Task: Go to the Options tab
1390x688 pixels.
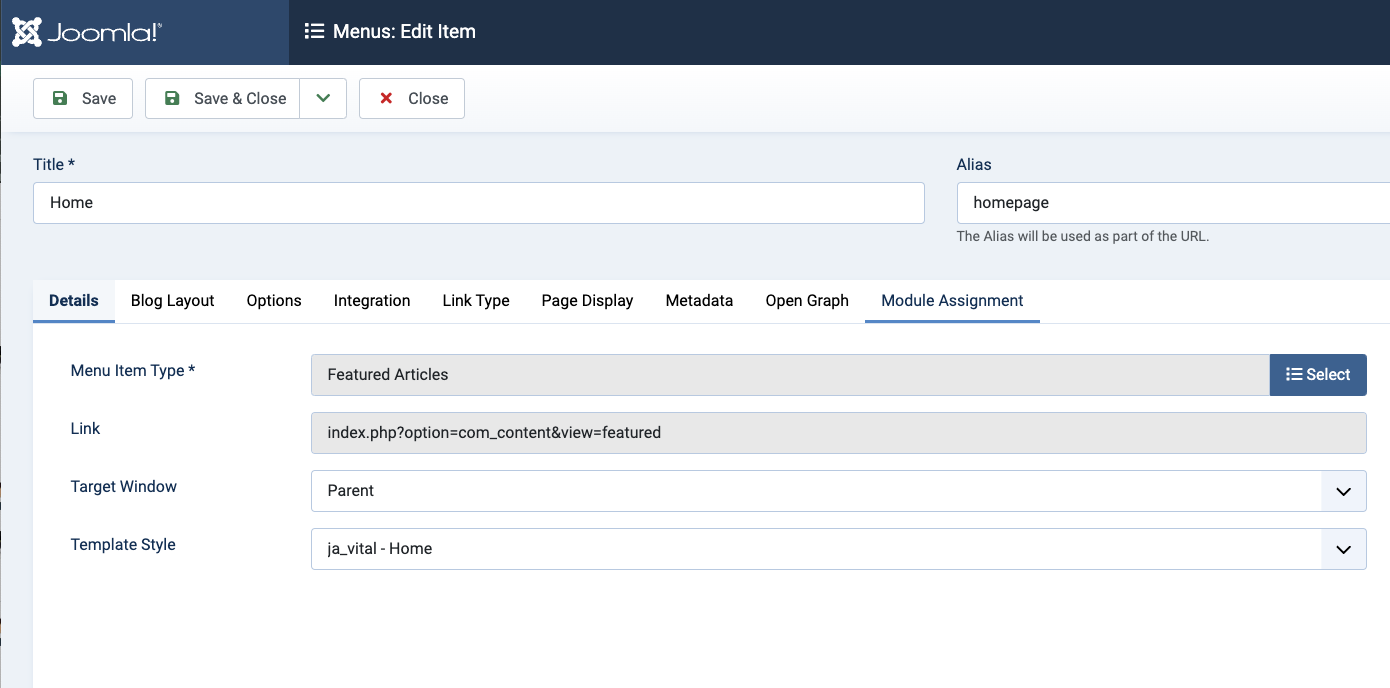Action: [274, 300]
